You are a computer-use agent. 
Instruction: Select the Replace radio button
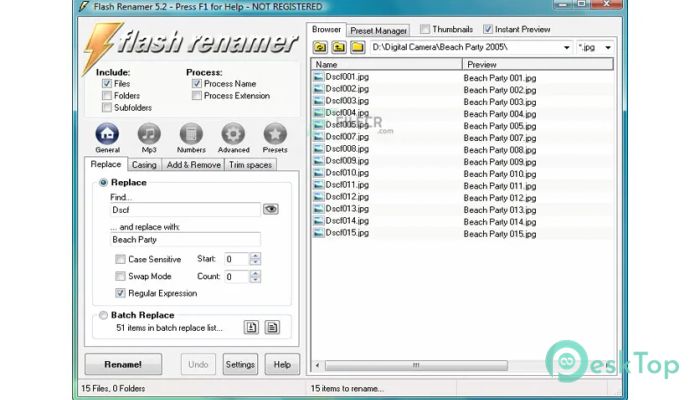pos(103,182)
